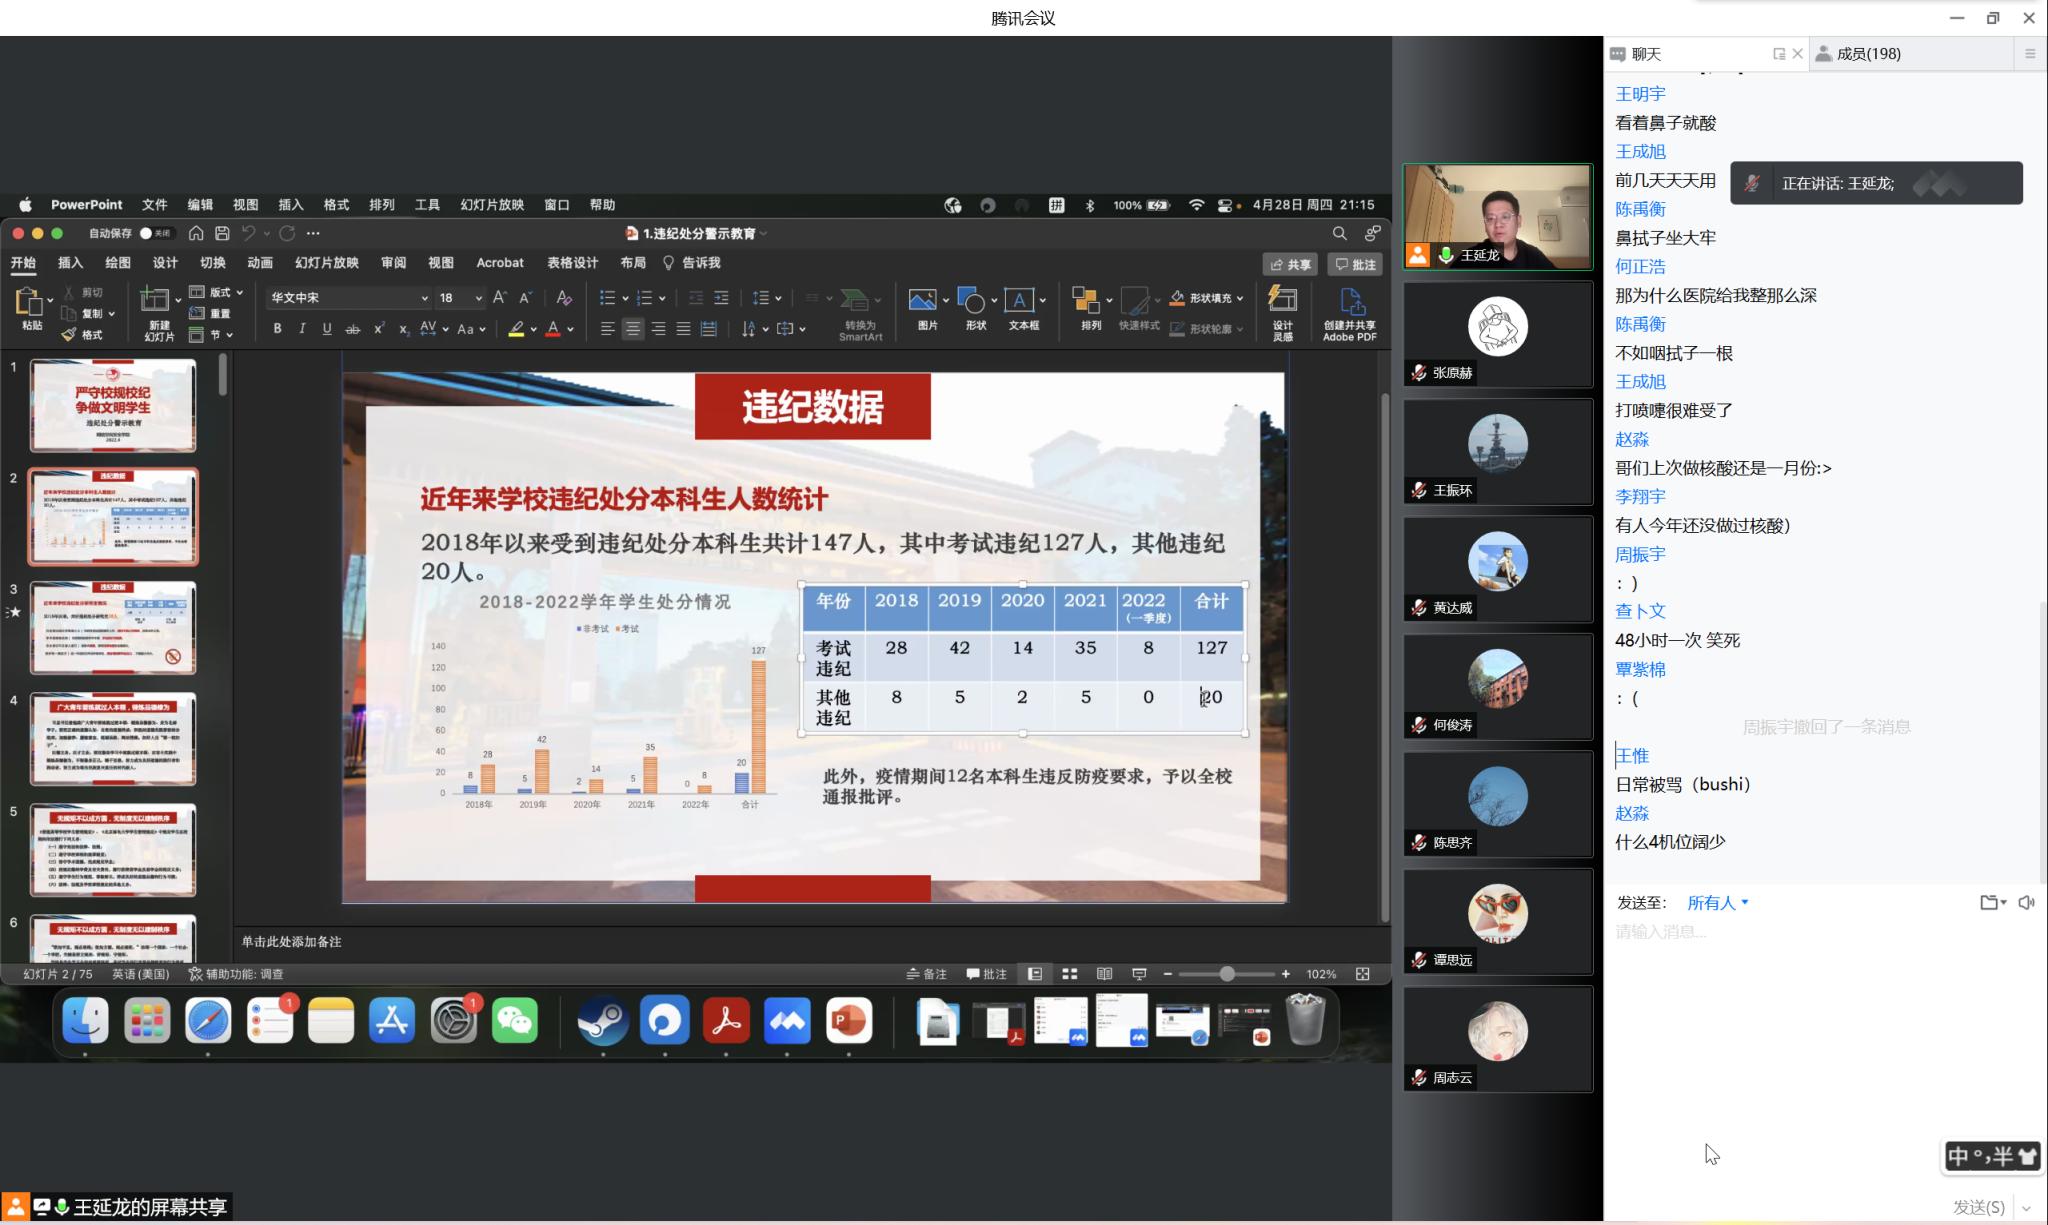Open Safari from the Dock
The height and width of the screenshot is (1225, 2048).
click(x=208, y=1021)
